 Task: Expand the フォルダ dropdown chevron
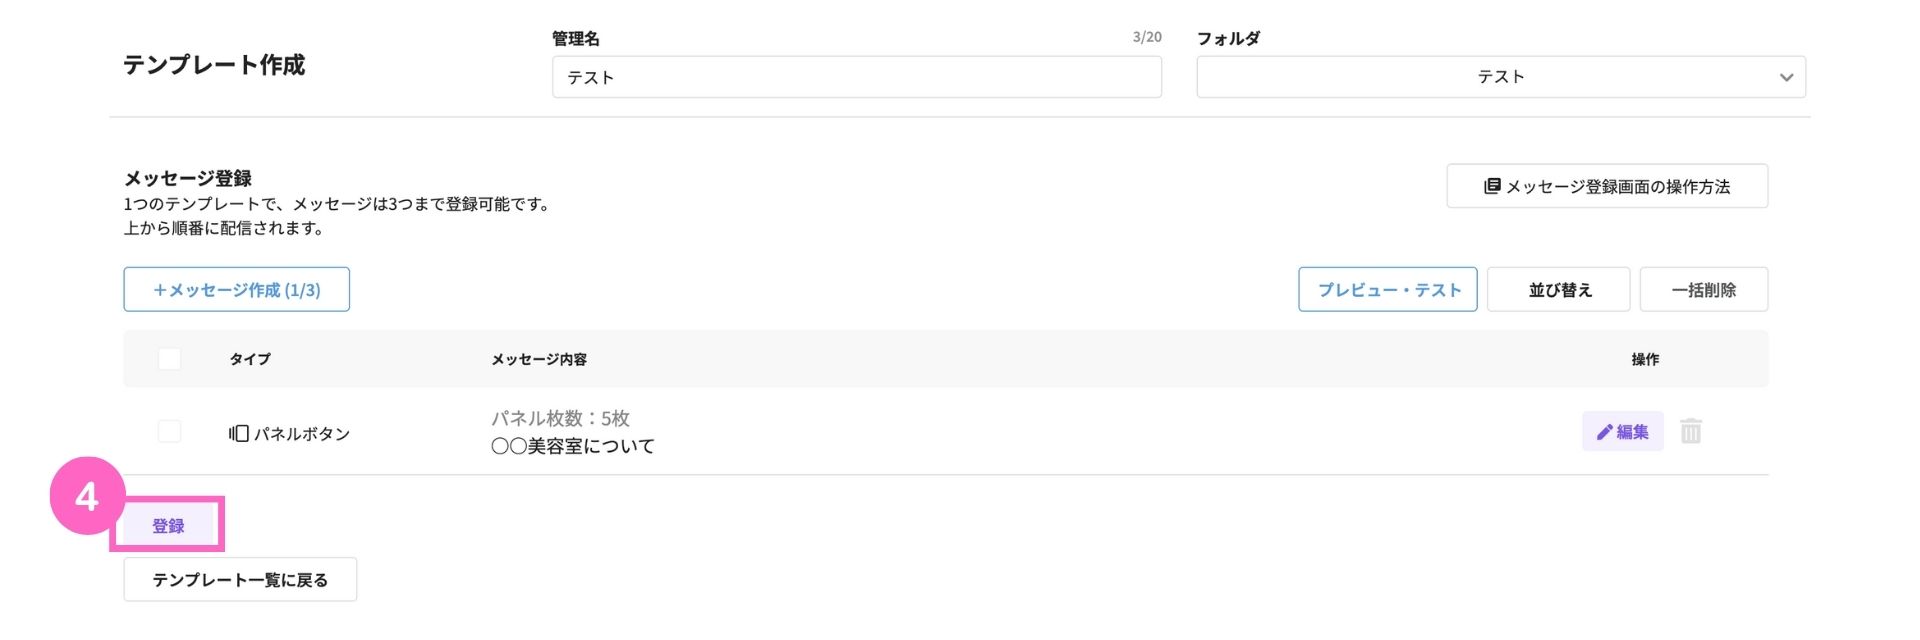[x=1786, y=77]
